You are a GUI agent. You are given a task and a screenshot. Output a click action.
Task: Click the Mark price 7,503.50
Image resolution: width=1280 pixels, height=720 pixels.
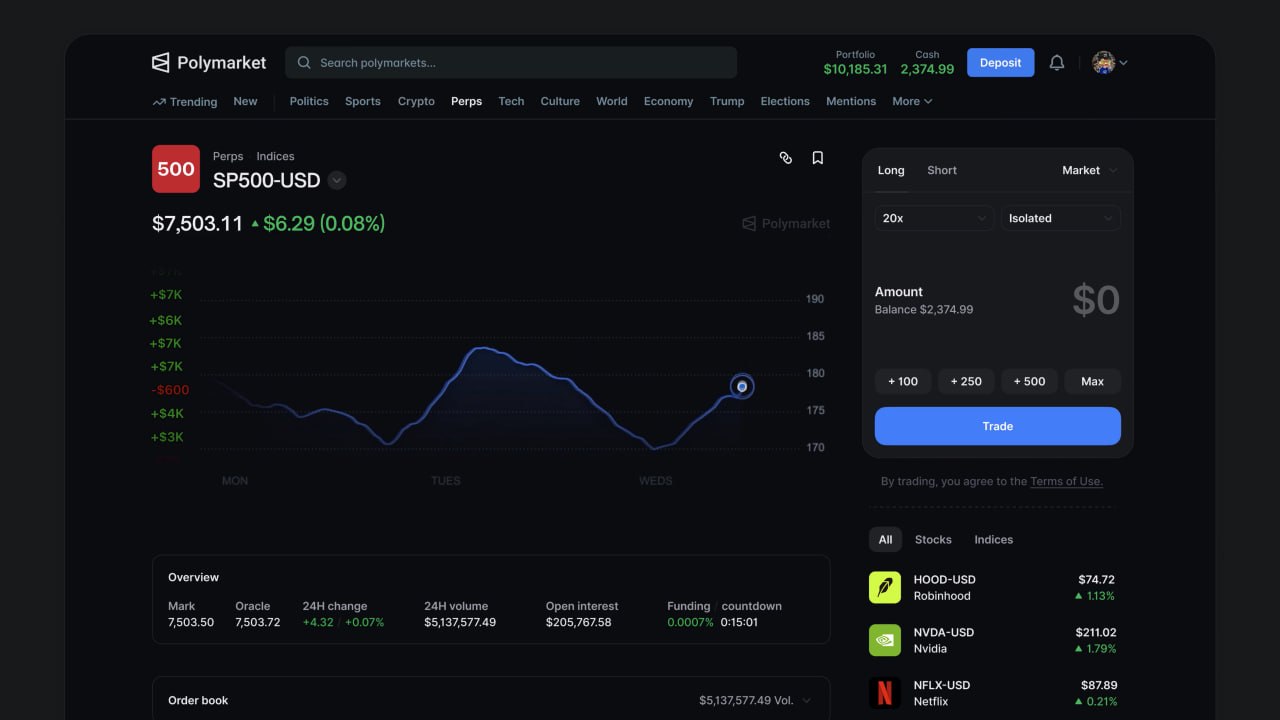tap(191, 623)
